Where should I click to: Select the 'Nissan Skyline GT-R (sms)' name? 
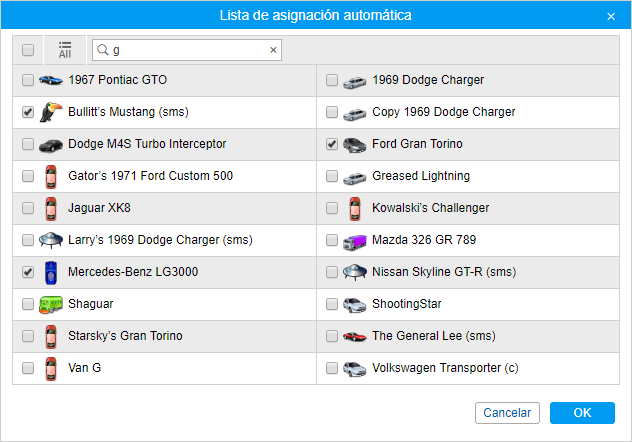click(444, 272)
